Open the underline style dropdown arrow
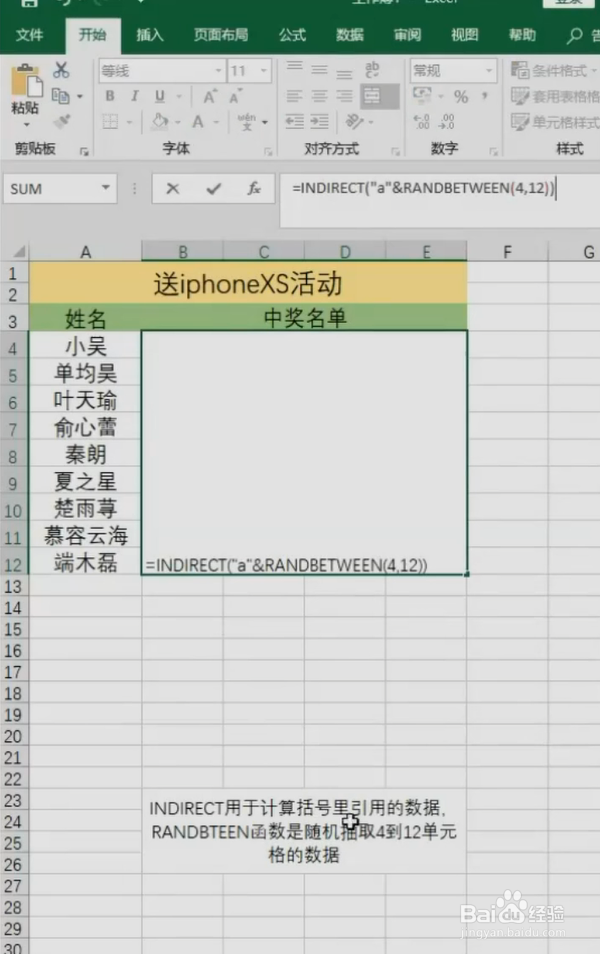Image resolution: width=600 pixels, height=954 pixels. [x=179, y=96]
